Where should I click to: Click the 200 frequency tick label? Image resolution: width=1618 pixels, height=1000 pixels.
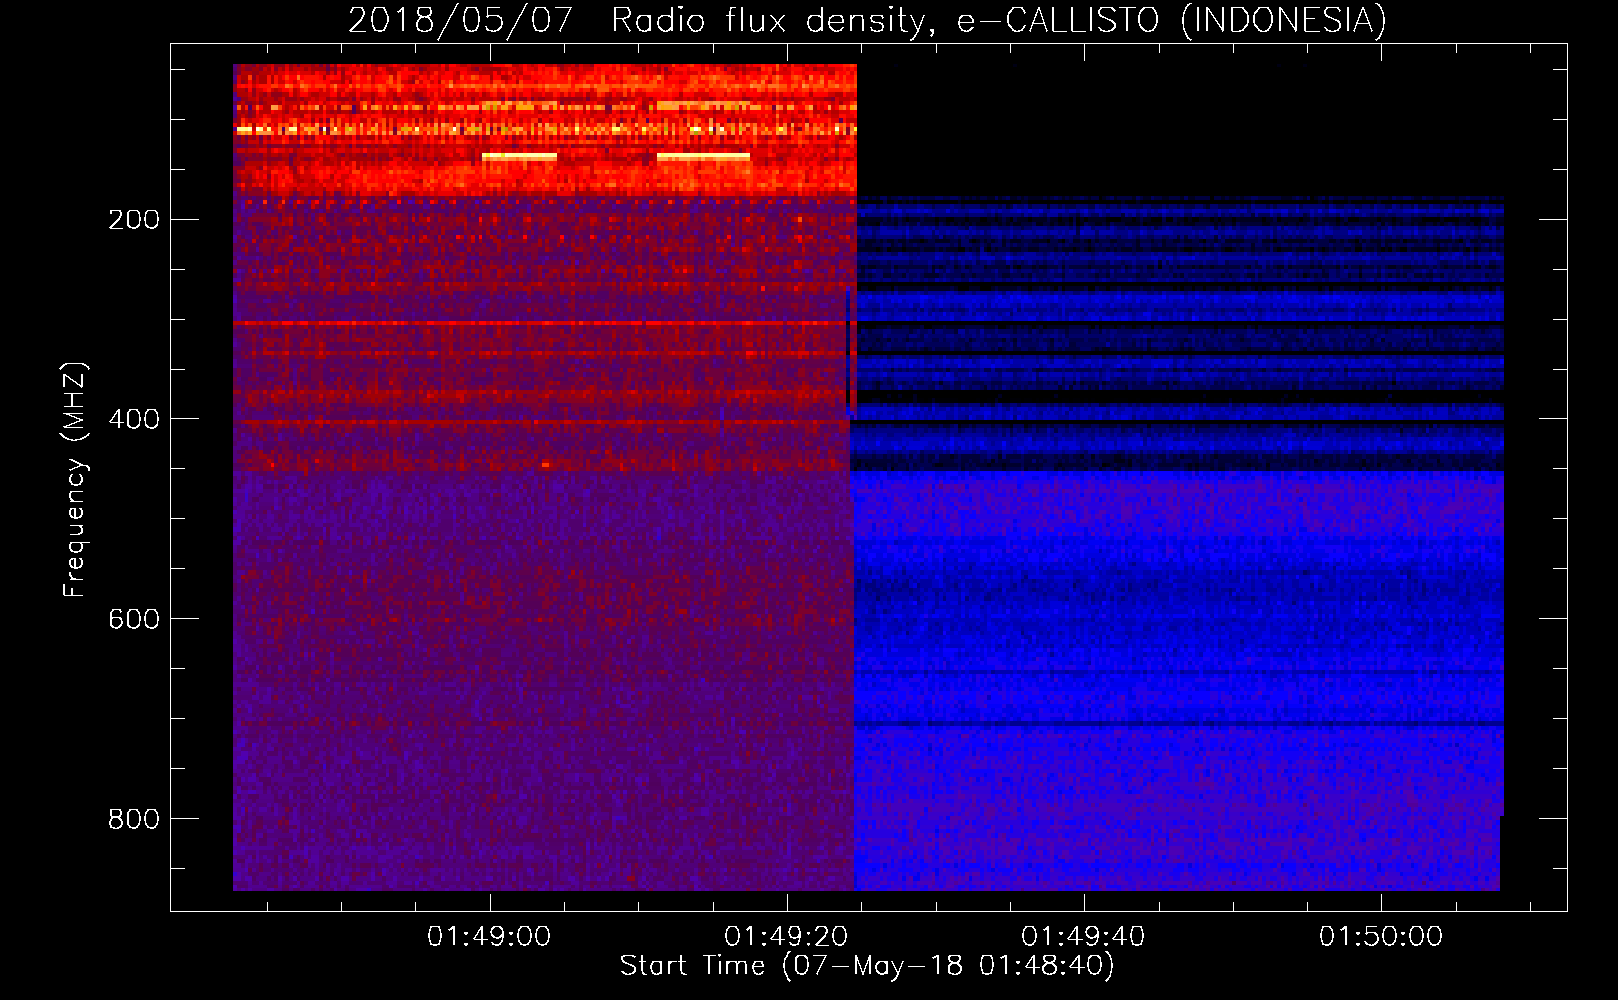134,220
